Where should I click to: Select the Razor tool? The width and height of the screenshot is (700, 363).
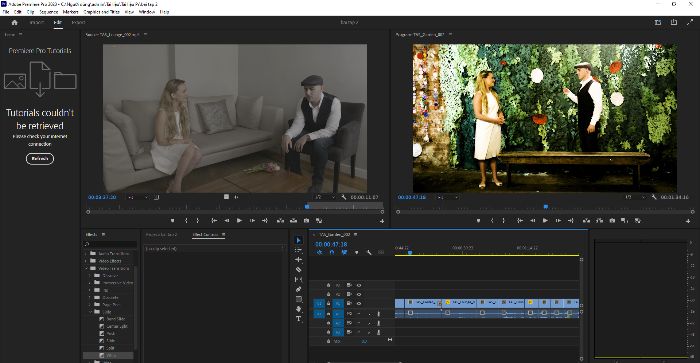pyautogui.click(x=298, y=270)
